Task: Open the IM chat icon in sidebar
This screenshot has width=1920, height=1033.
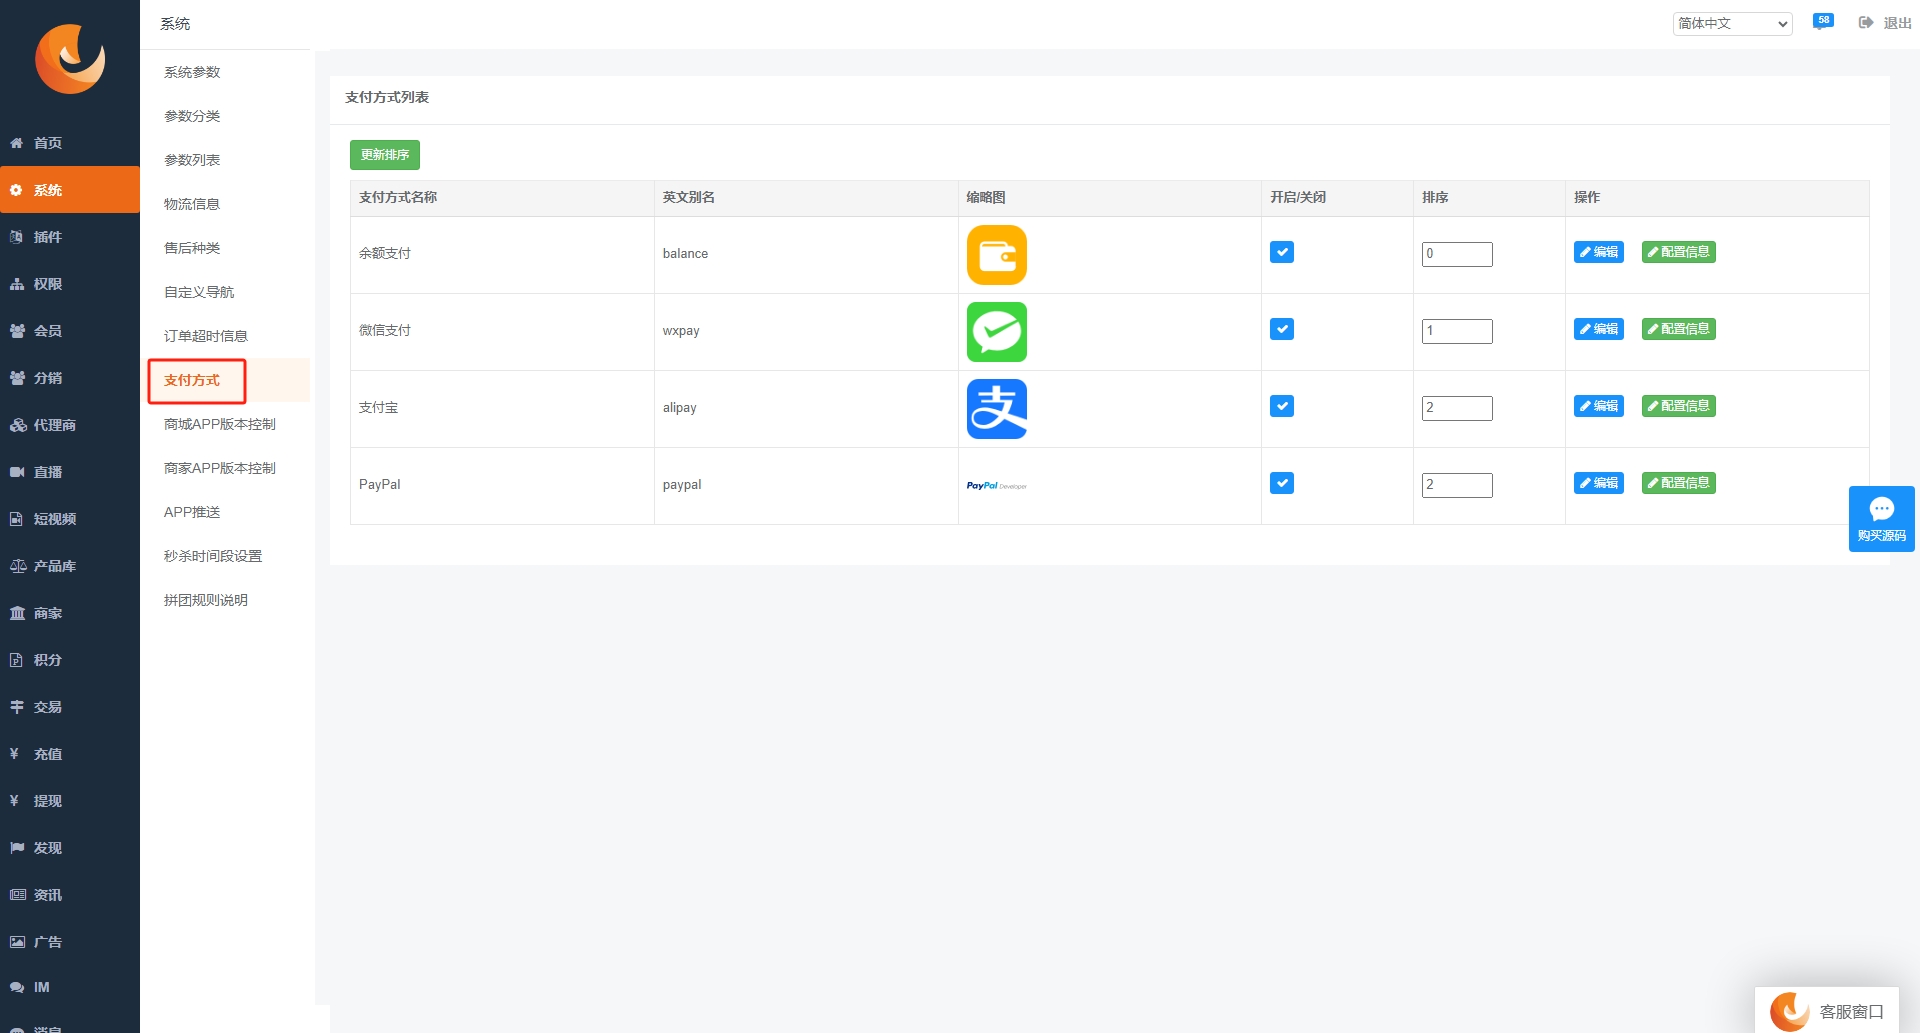Action: tap(17, 987)
